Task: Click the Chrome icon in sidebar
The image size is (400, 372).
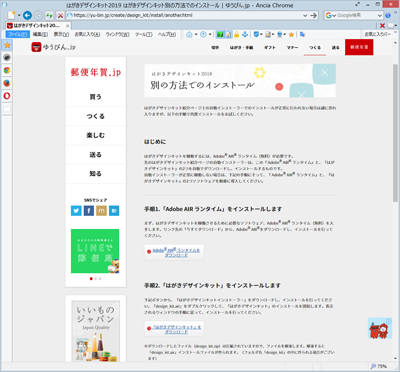Action: 7,70
